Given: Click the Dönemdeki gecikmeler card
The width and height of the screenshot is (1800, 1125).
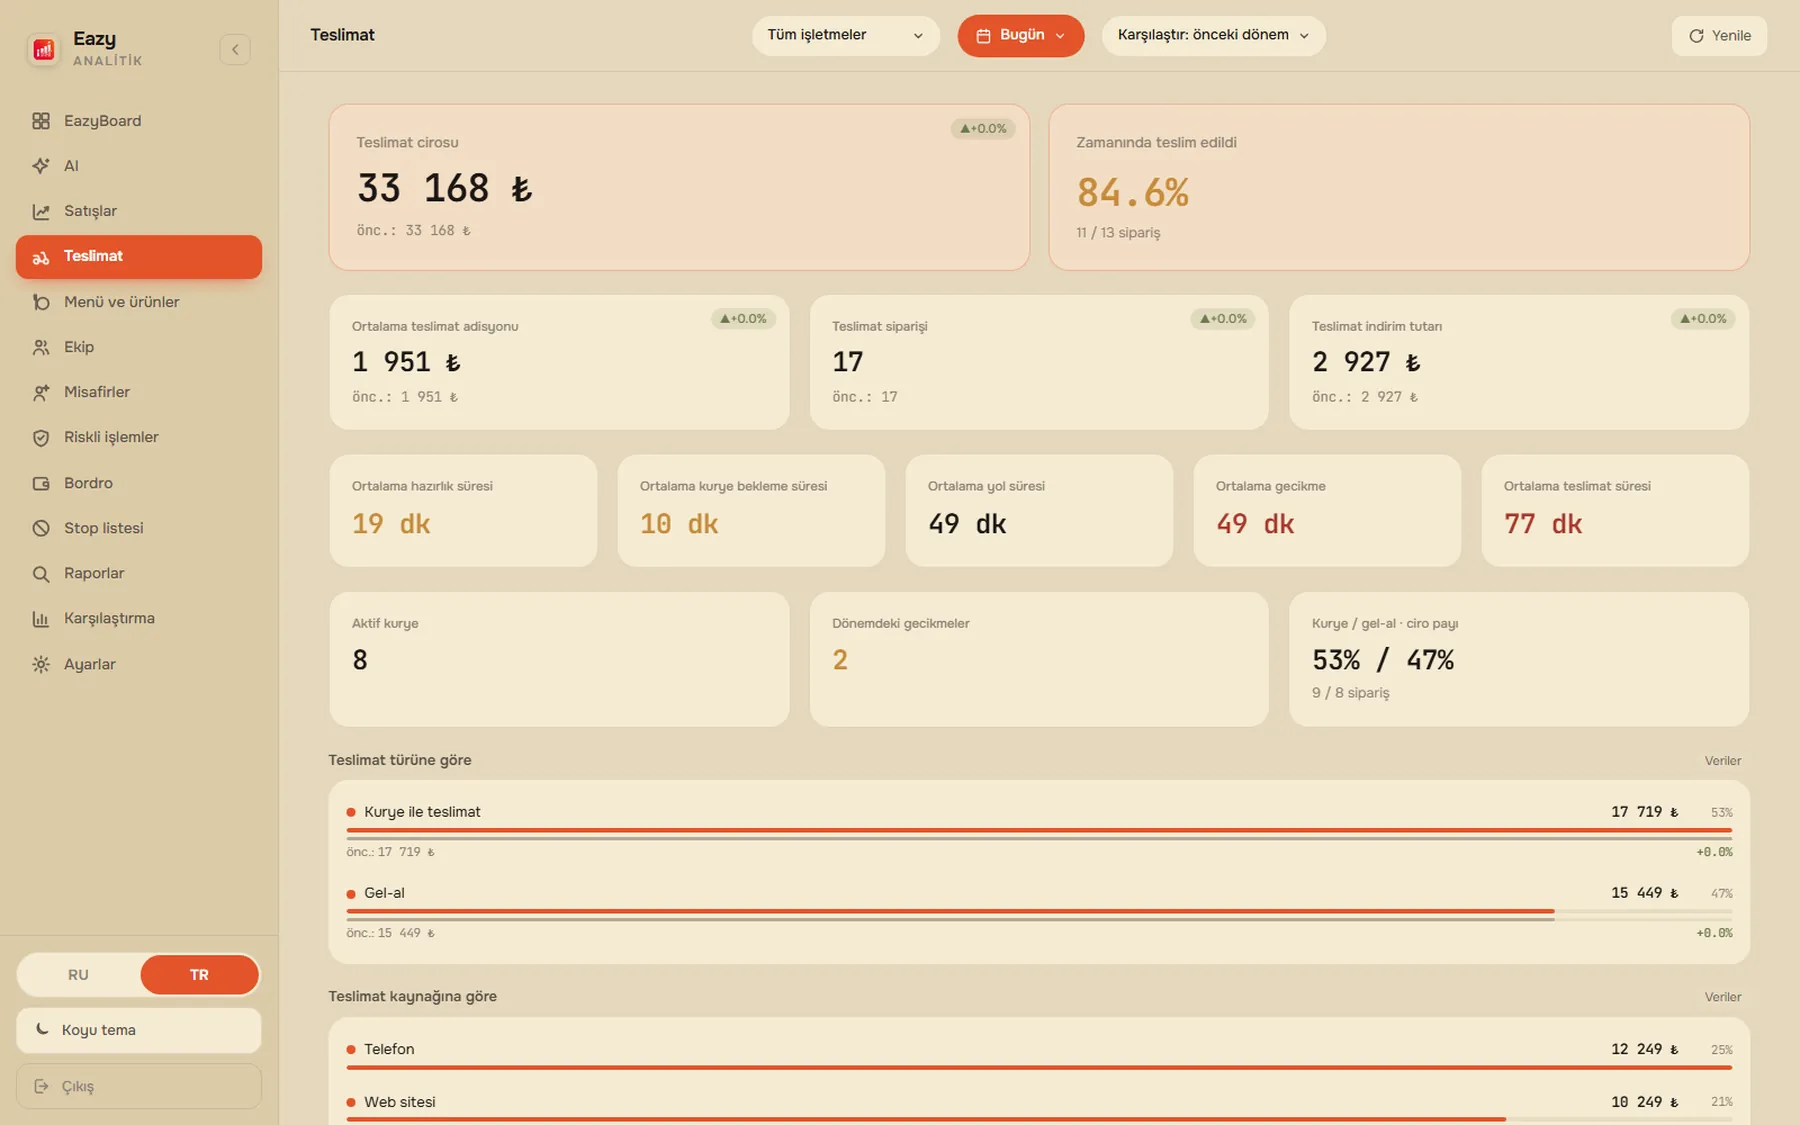Looking at the screenshot, I should (x=1039, y=659).
